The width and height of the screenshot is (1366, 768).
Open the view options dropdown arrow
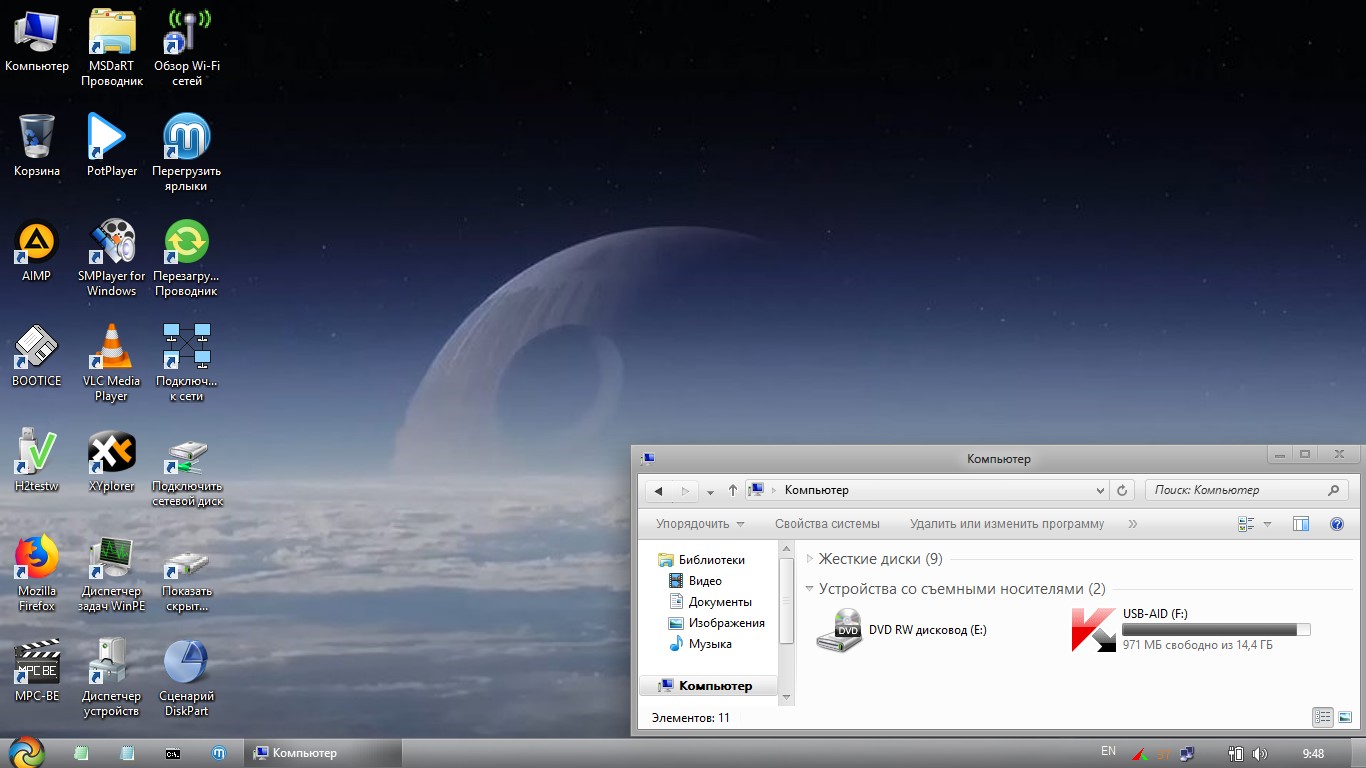(1267, 524)
